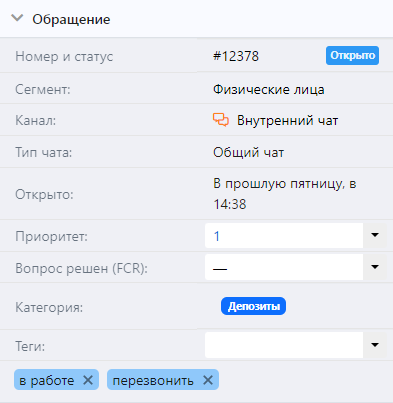Click the Категория: label
The image size is (393, 403).
[49, 307]
